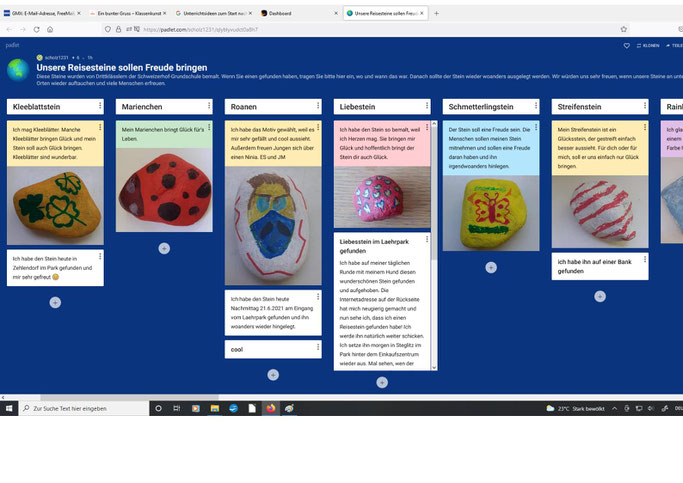Click the padlet logo link

(x=12, y=45)
